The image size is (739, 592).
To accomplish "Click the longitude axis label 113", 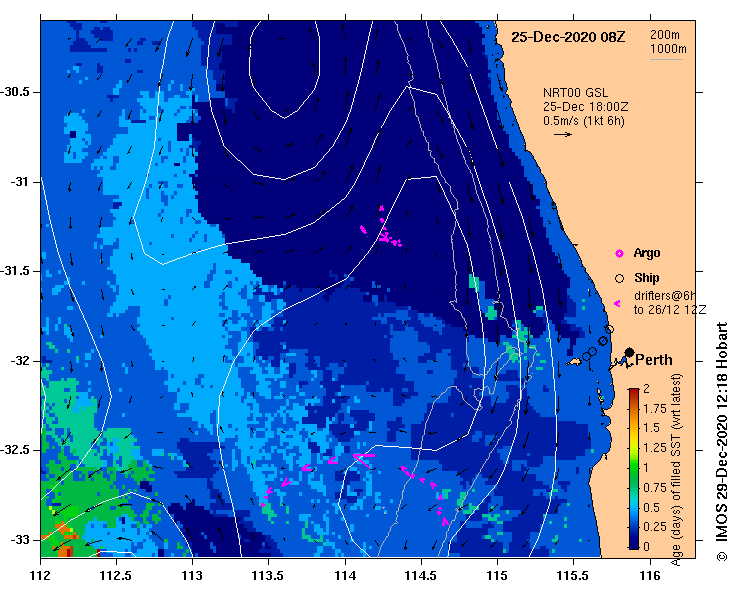I will coord(192,576).
